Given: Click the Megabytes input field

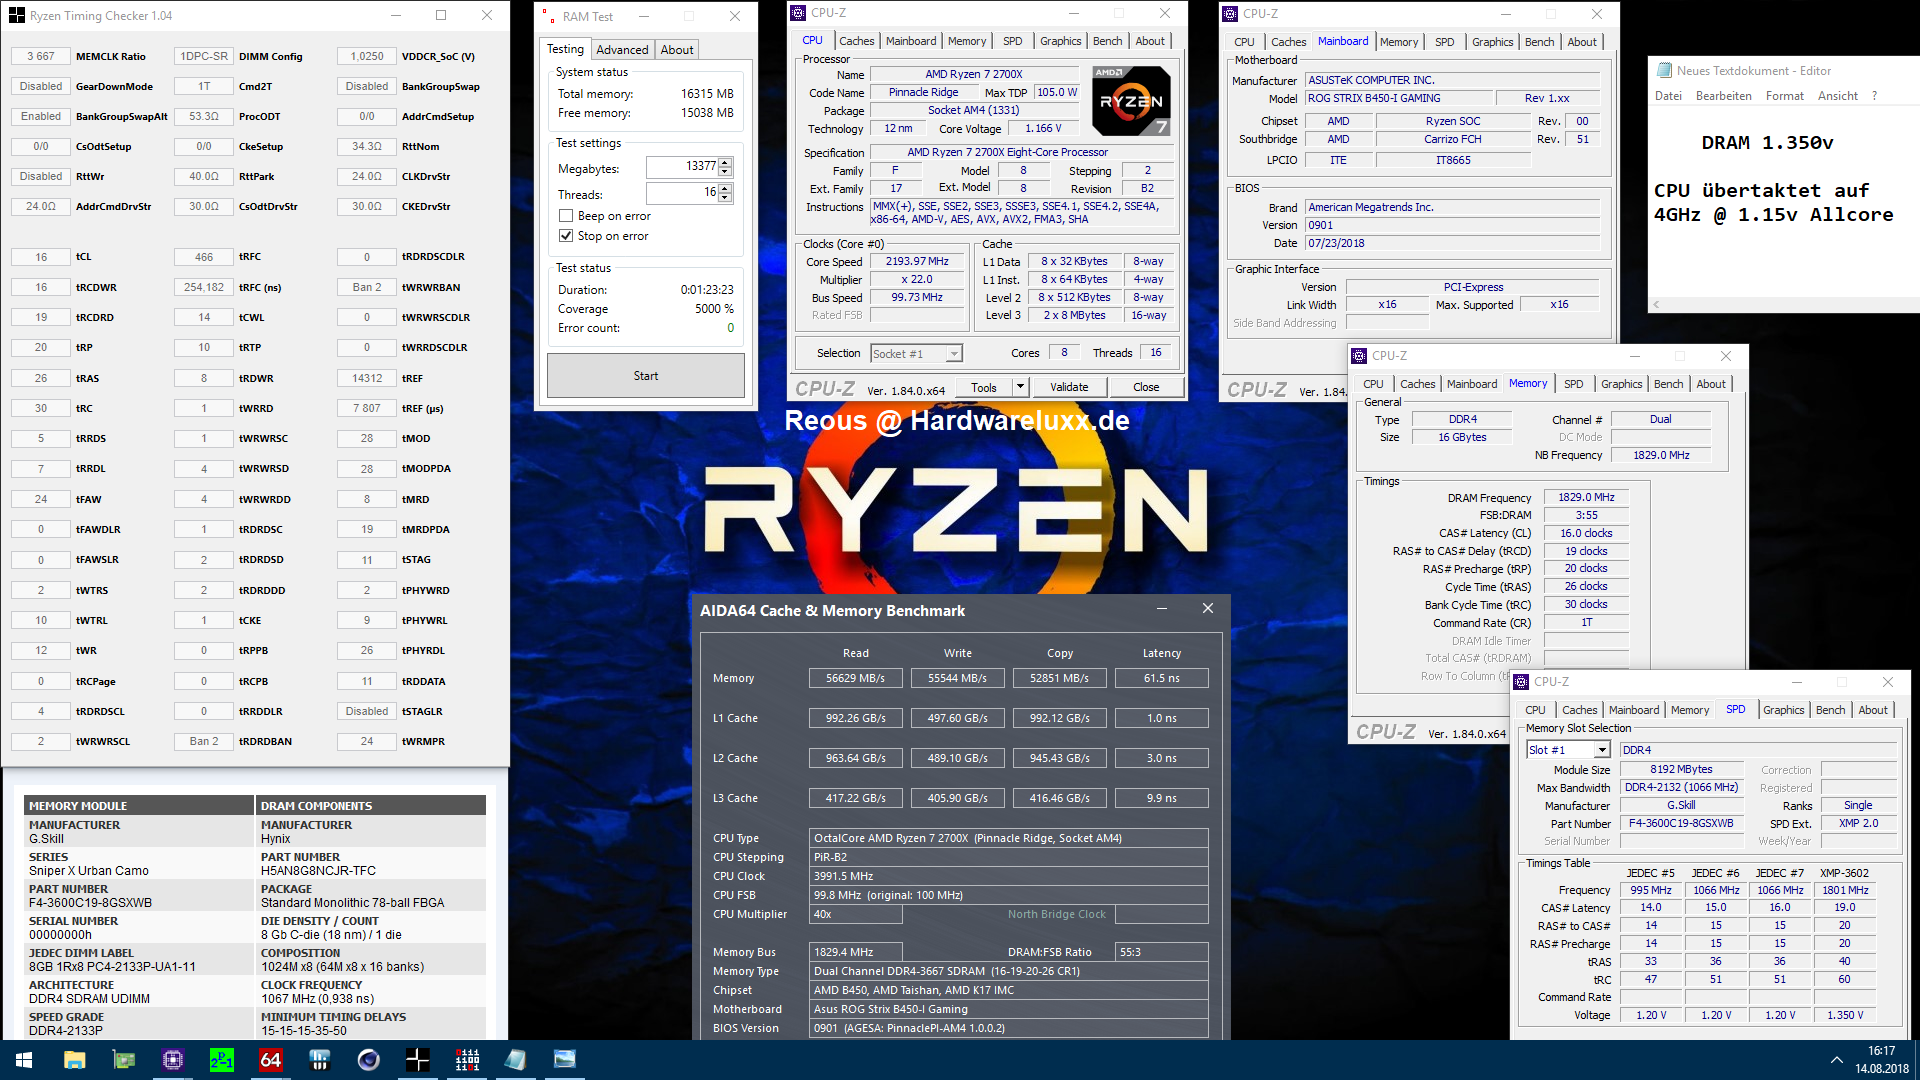Looking at the screenshot, I should click(682, 167).
